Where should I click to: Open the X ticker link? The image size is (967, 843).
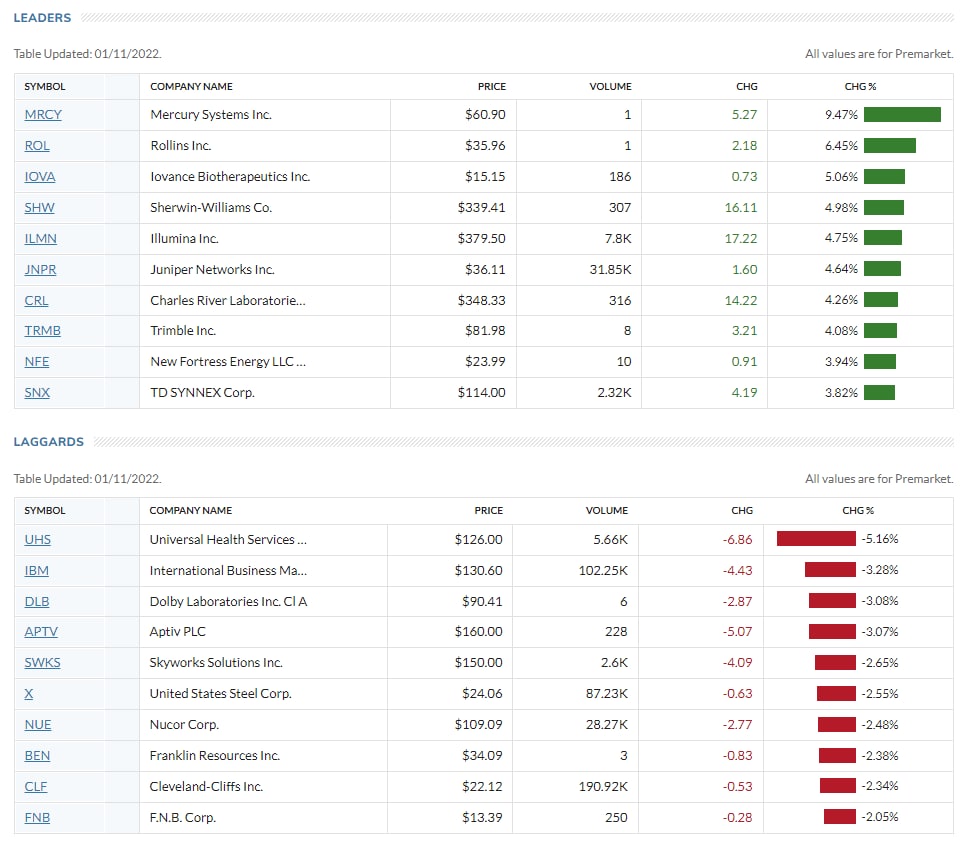(29, 694)
